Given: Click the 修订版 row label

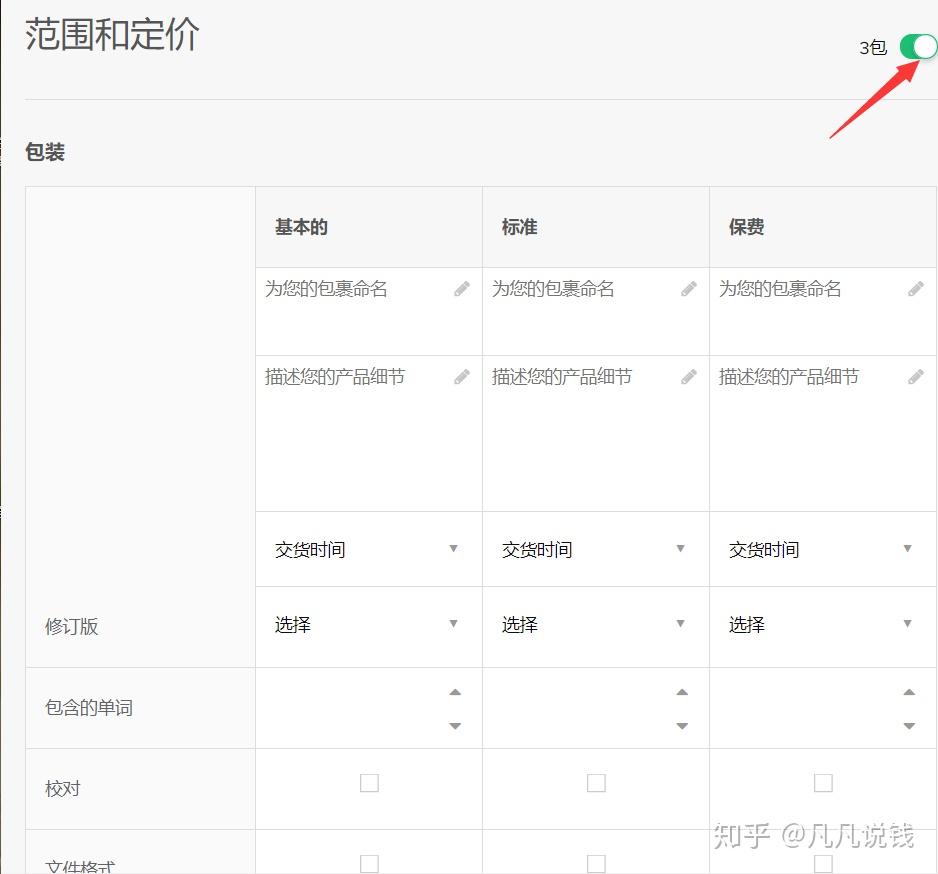Looking at the screenshot, I should (71, 626).
